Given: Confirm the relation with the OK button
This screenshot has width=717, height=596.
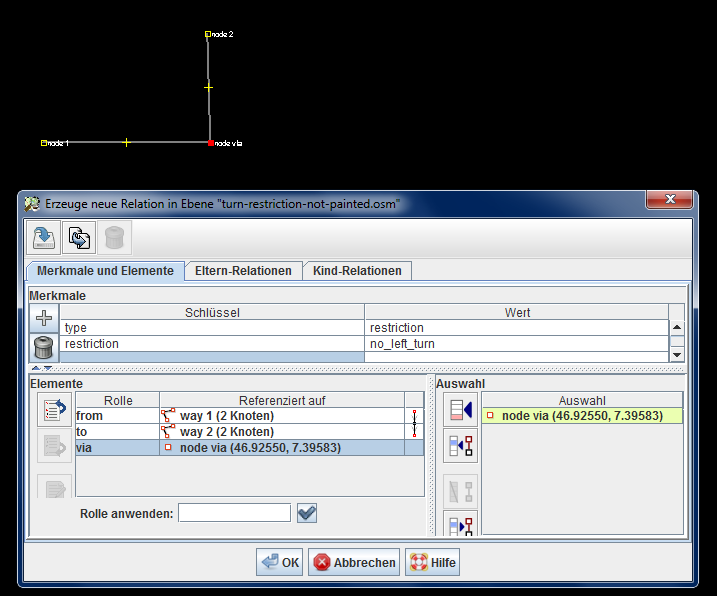Looking at the screenshot, I should 280,563.
